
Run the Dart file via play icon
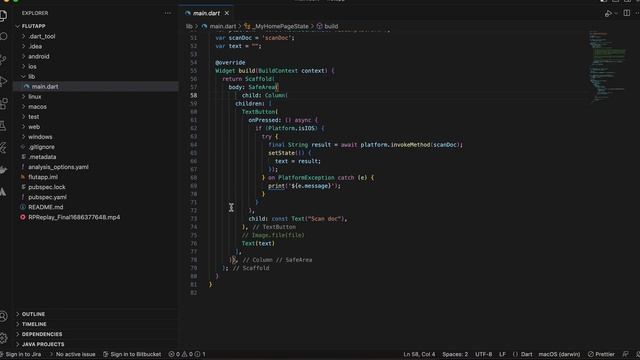pyautogui.click(x=608, y=13)
